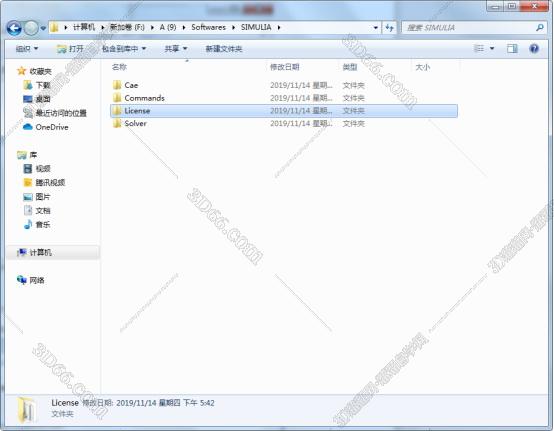Click the Softwares breadcrumb in address bar

coord(208,27)
